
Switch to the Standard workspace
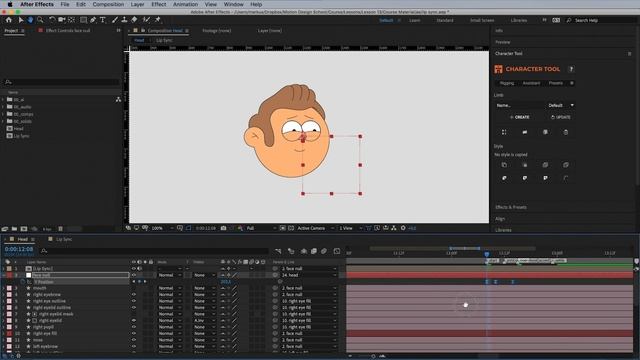(445, 20)
